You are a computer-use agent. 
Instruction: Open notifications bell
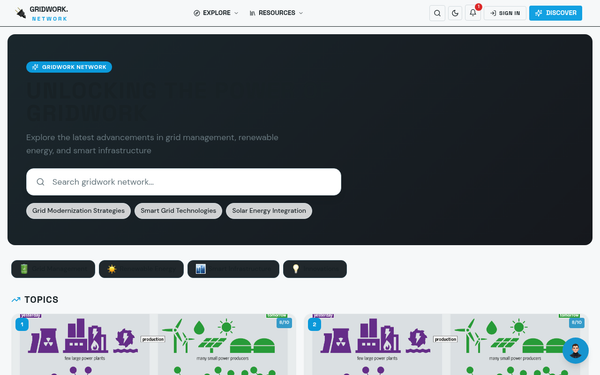point(473,13)
